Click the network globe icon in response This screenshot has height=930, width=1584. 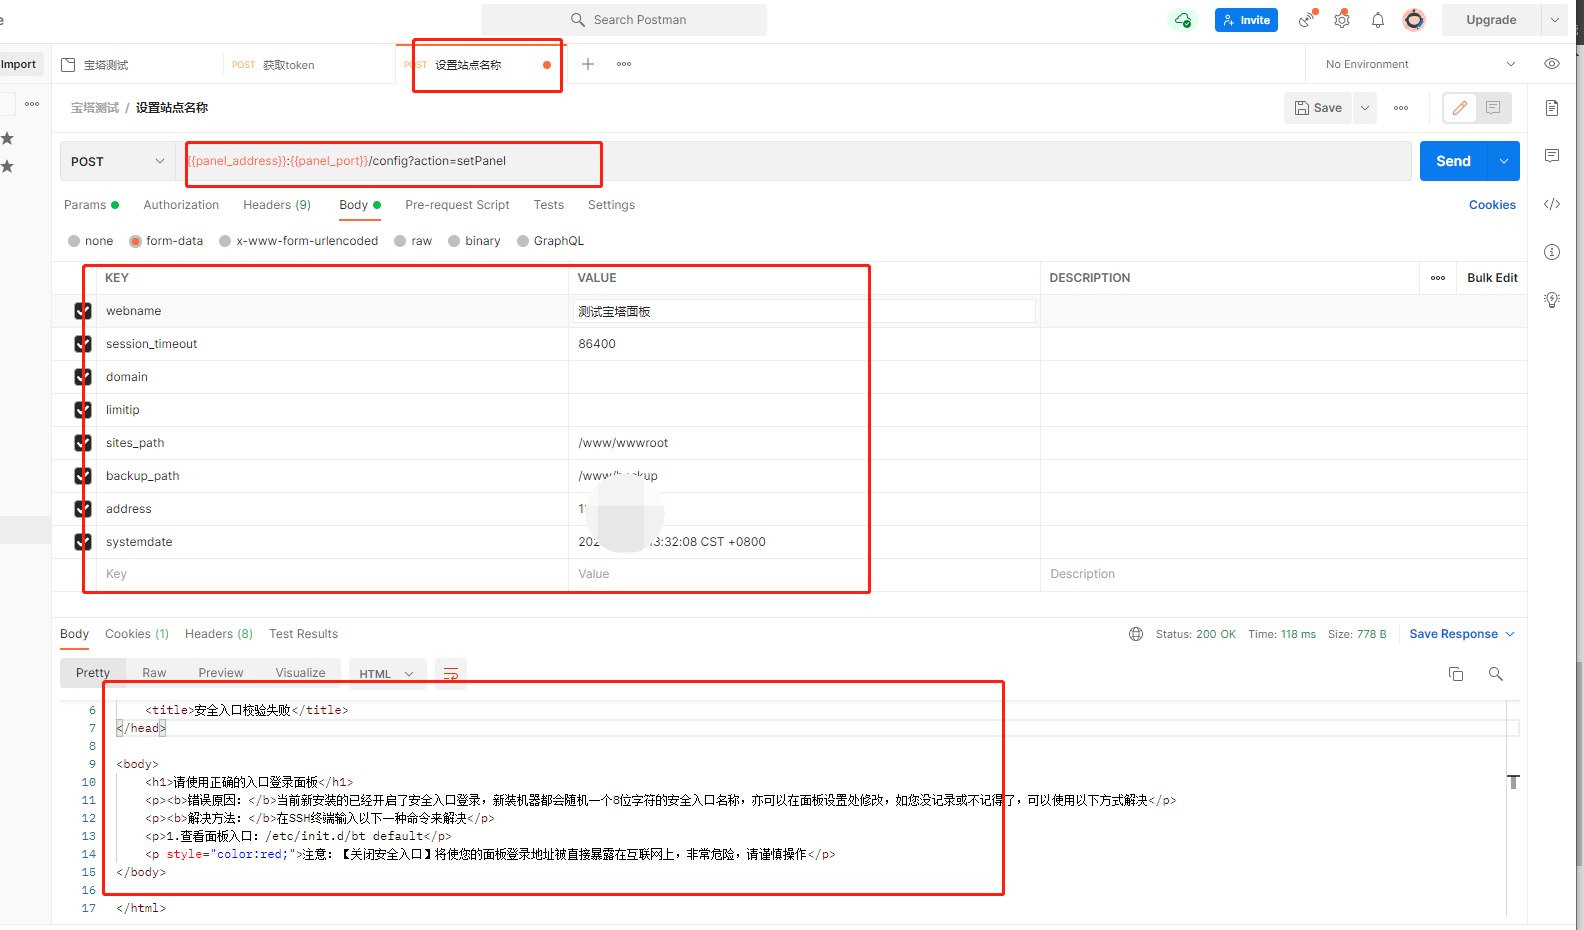coord(1136,634)
